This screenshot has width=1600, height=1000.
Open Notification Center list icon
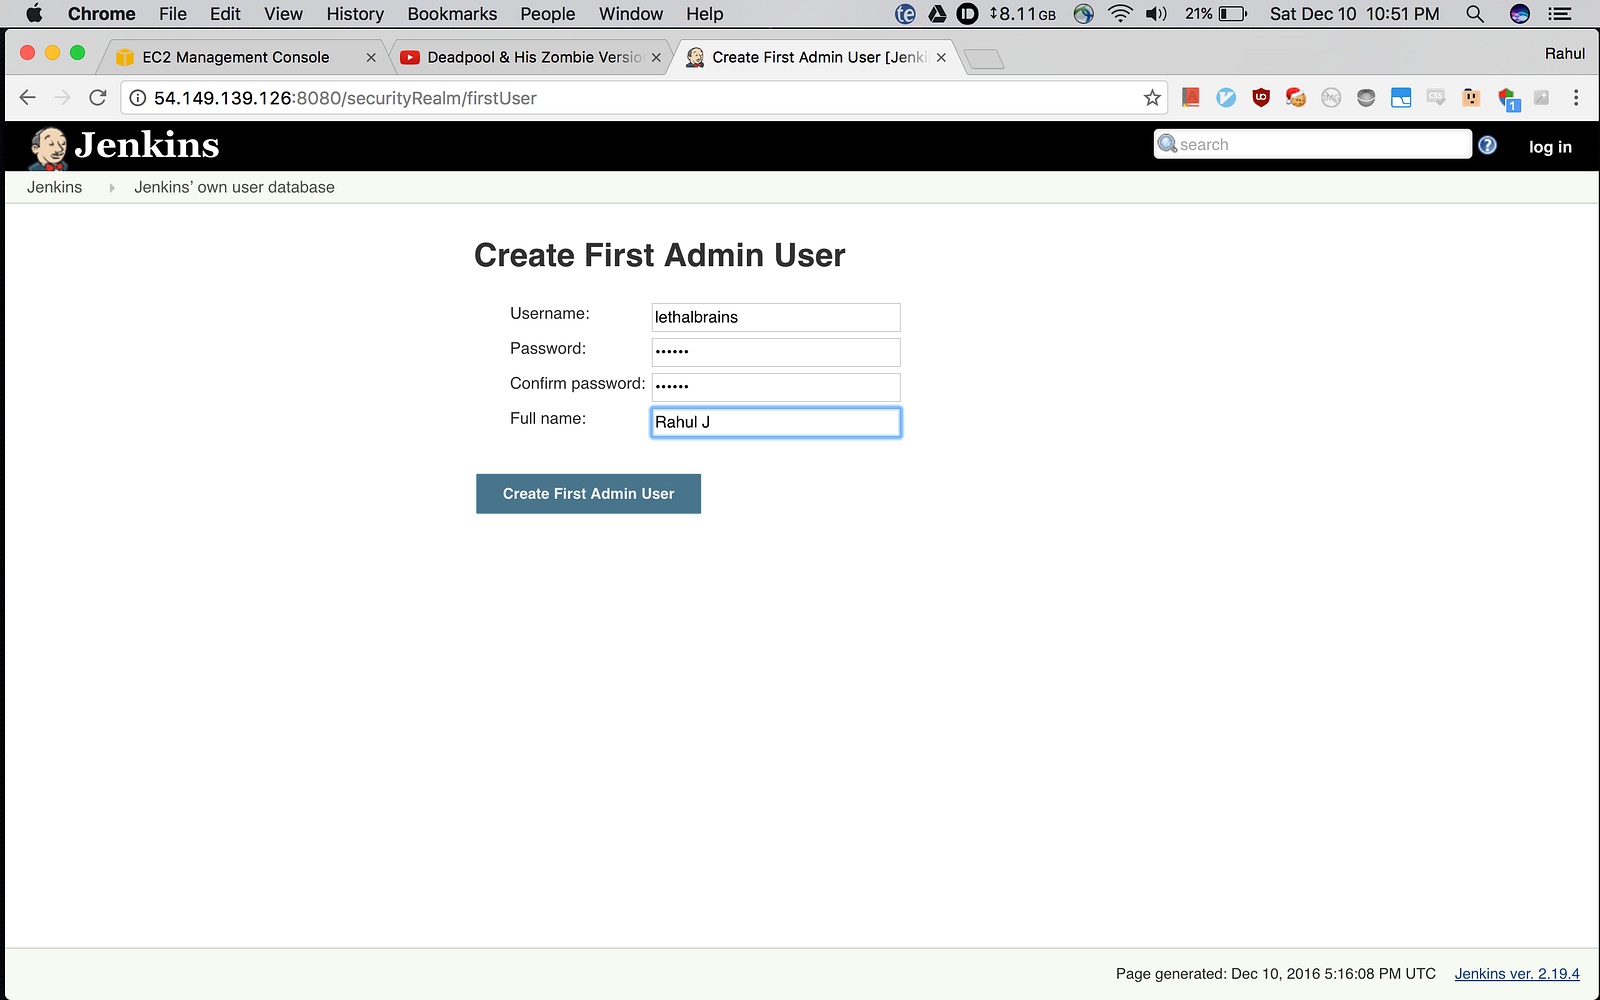click(1560, 14)
